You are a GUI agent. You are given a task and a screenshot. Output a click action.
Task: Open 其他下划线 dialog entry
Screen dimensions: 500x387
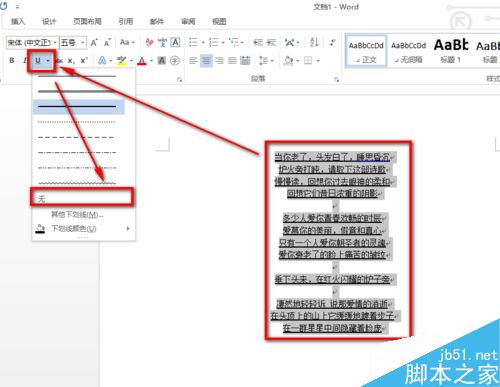pos(77,214)
